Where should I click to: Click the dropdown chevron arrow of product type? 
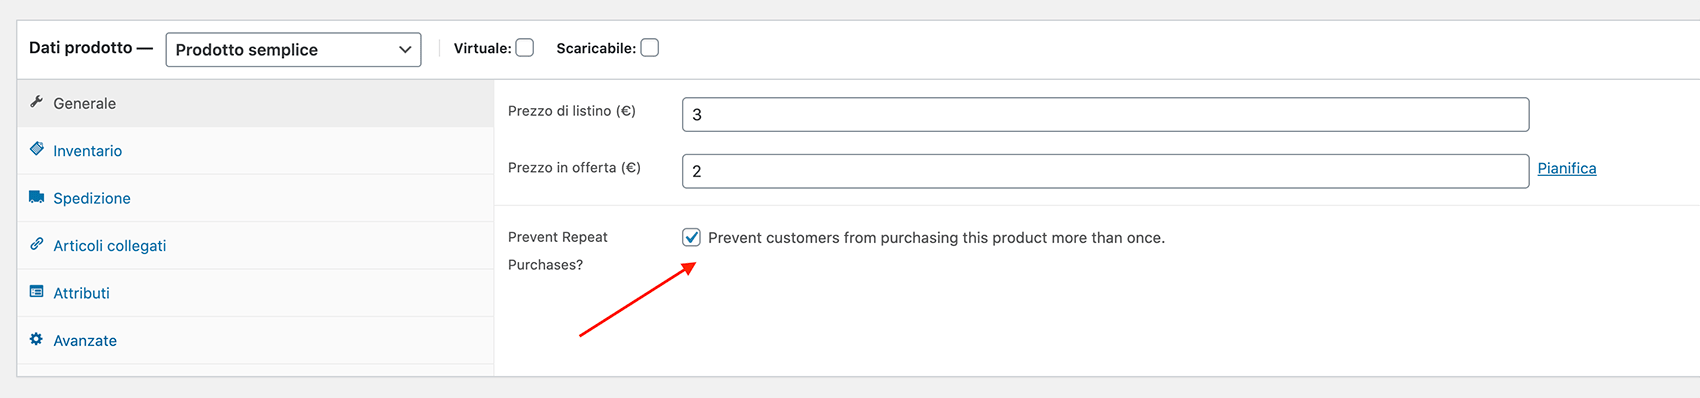(x=405, y=50)
